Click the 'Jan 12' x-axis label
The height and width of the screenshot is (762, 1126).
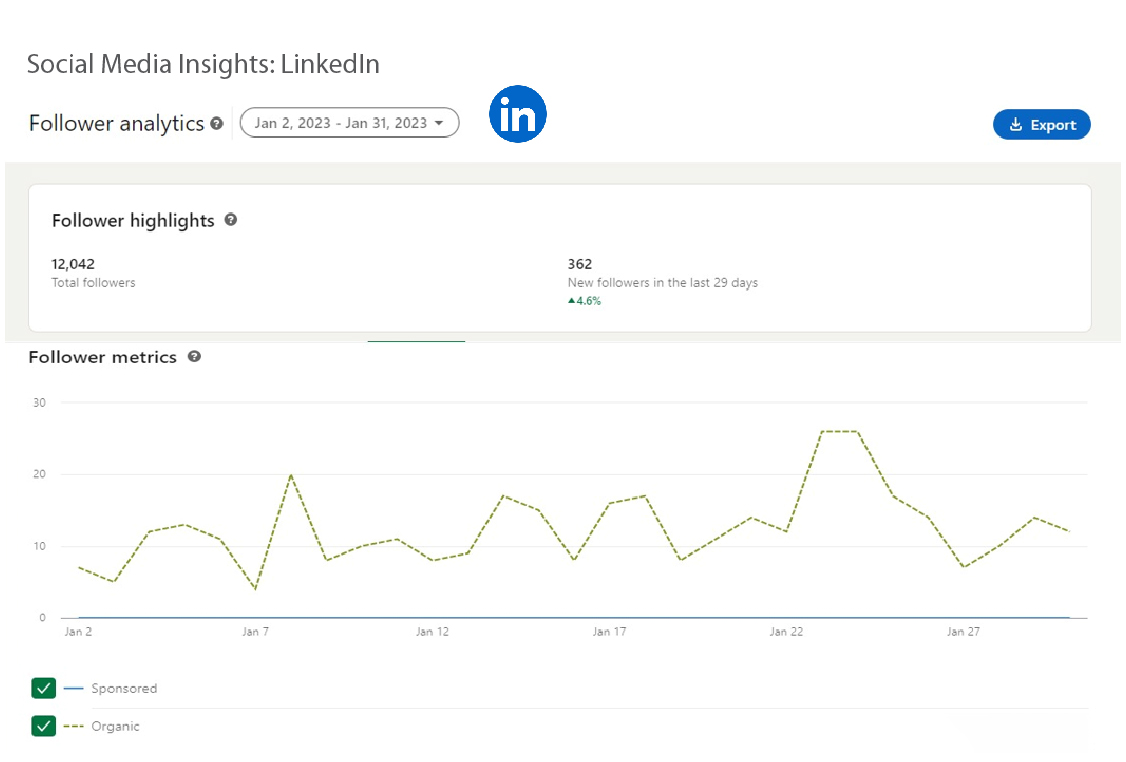pyautogui.click(x=432, y=631)
